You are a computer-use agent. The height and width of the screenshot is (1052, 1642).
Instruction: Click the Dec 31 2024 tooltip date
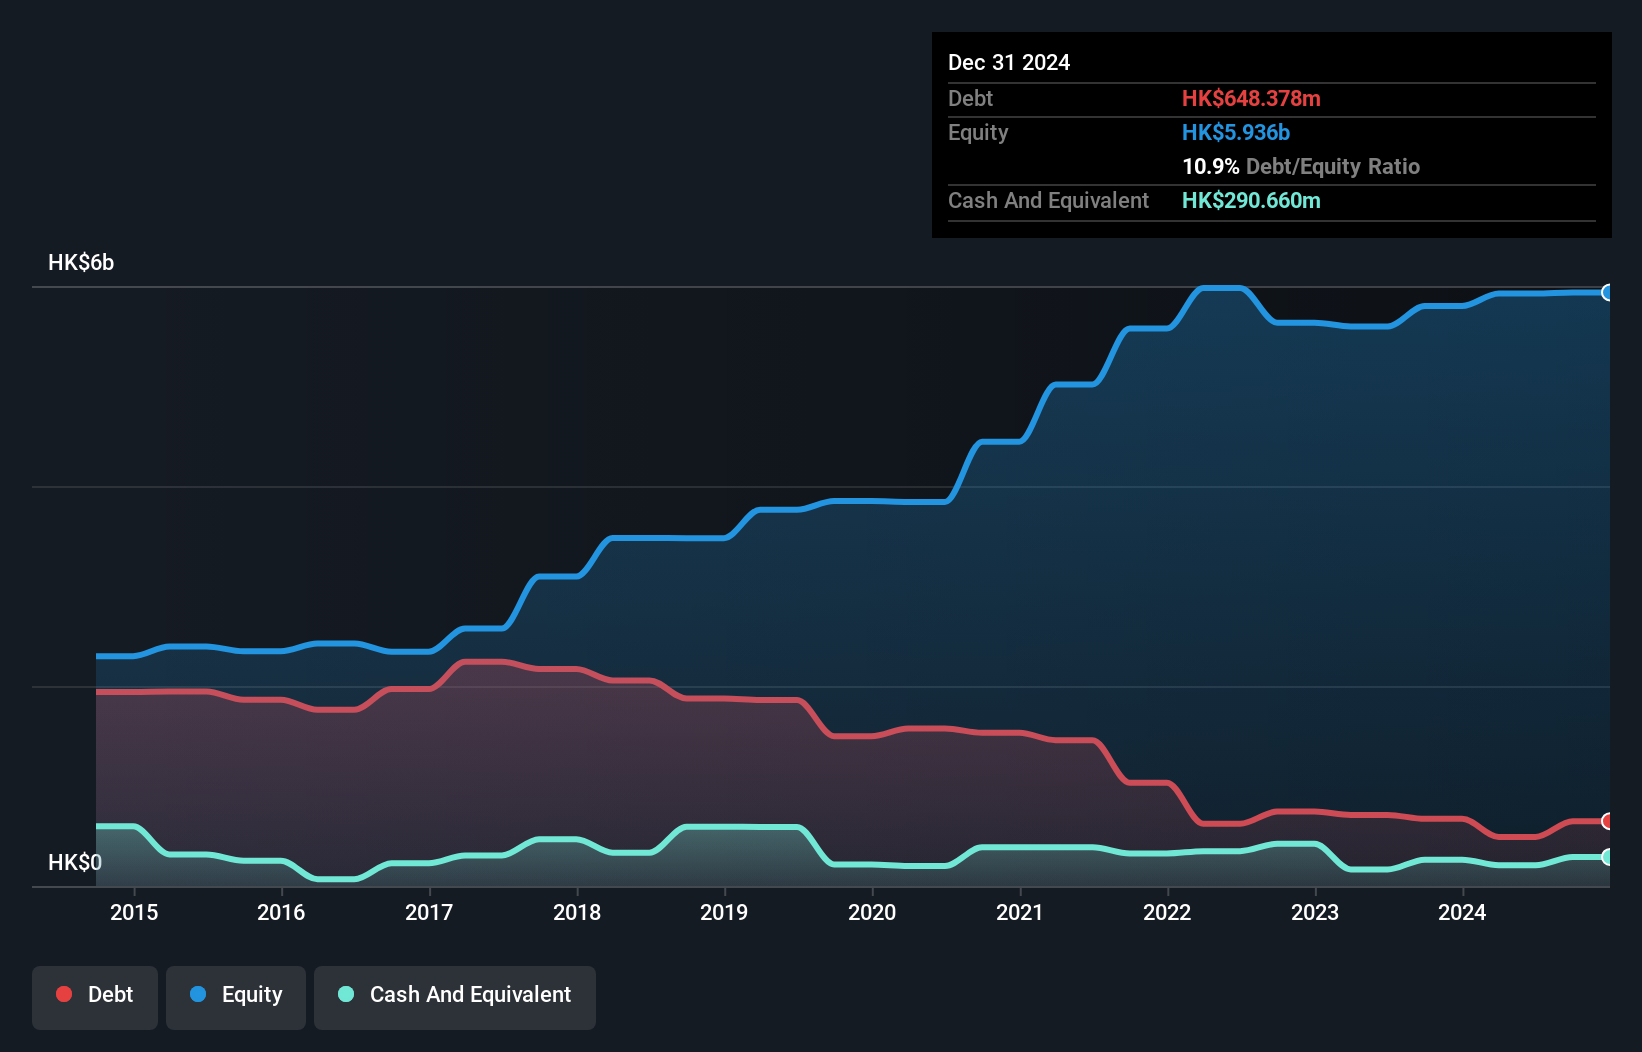click(1009, 63)
